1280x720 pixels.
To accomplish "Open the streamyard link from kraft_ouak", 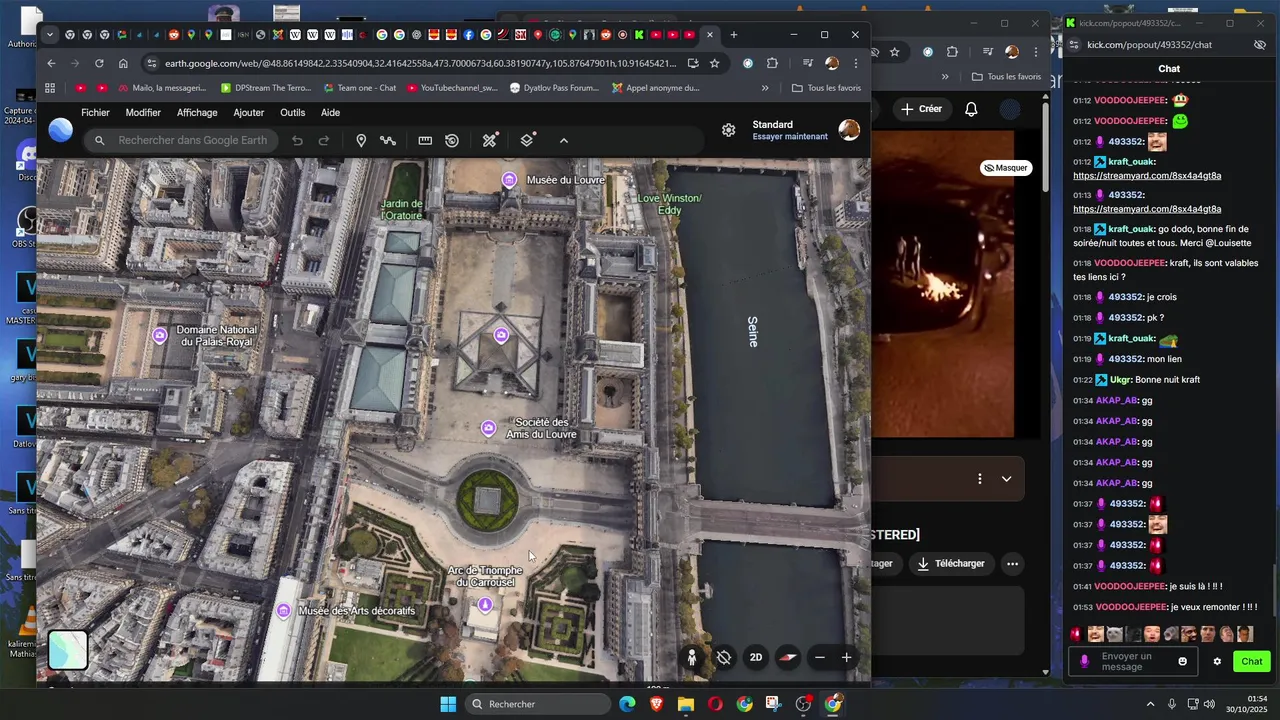I will tap(1147, 176).
